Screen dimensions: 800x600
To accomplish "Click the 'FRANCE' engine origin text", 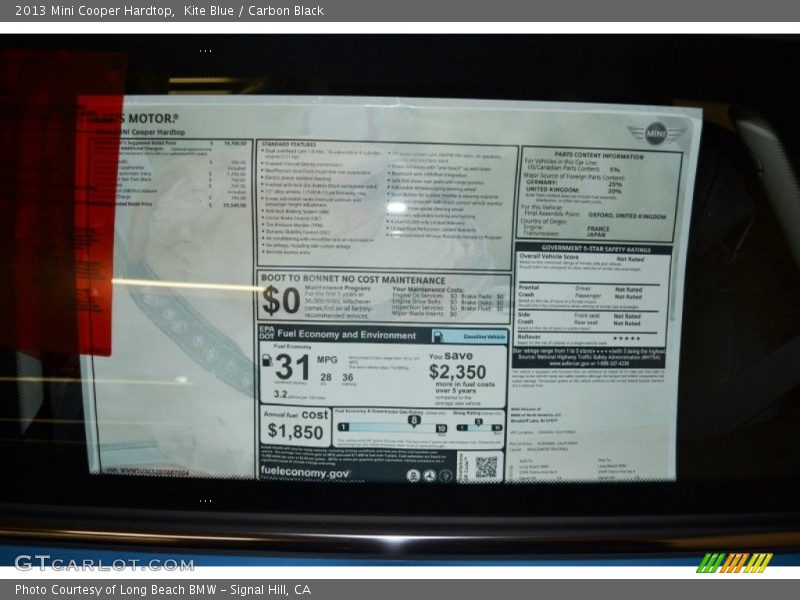I will [x=598, y=229].
